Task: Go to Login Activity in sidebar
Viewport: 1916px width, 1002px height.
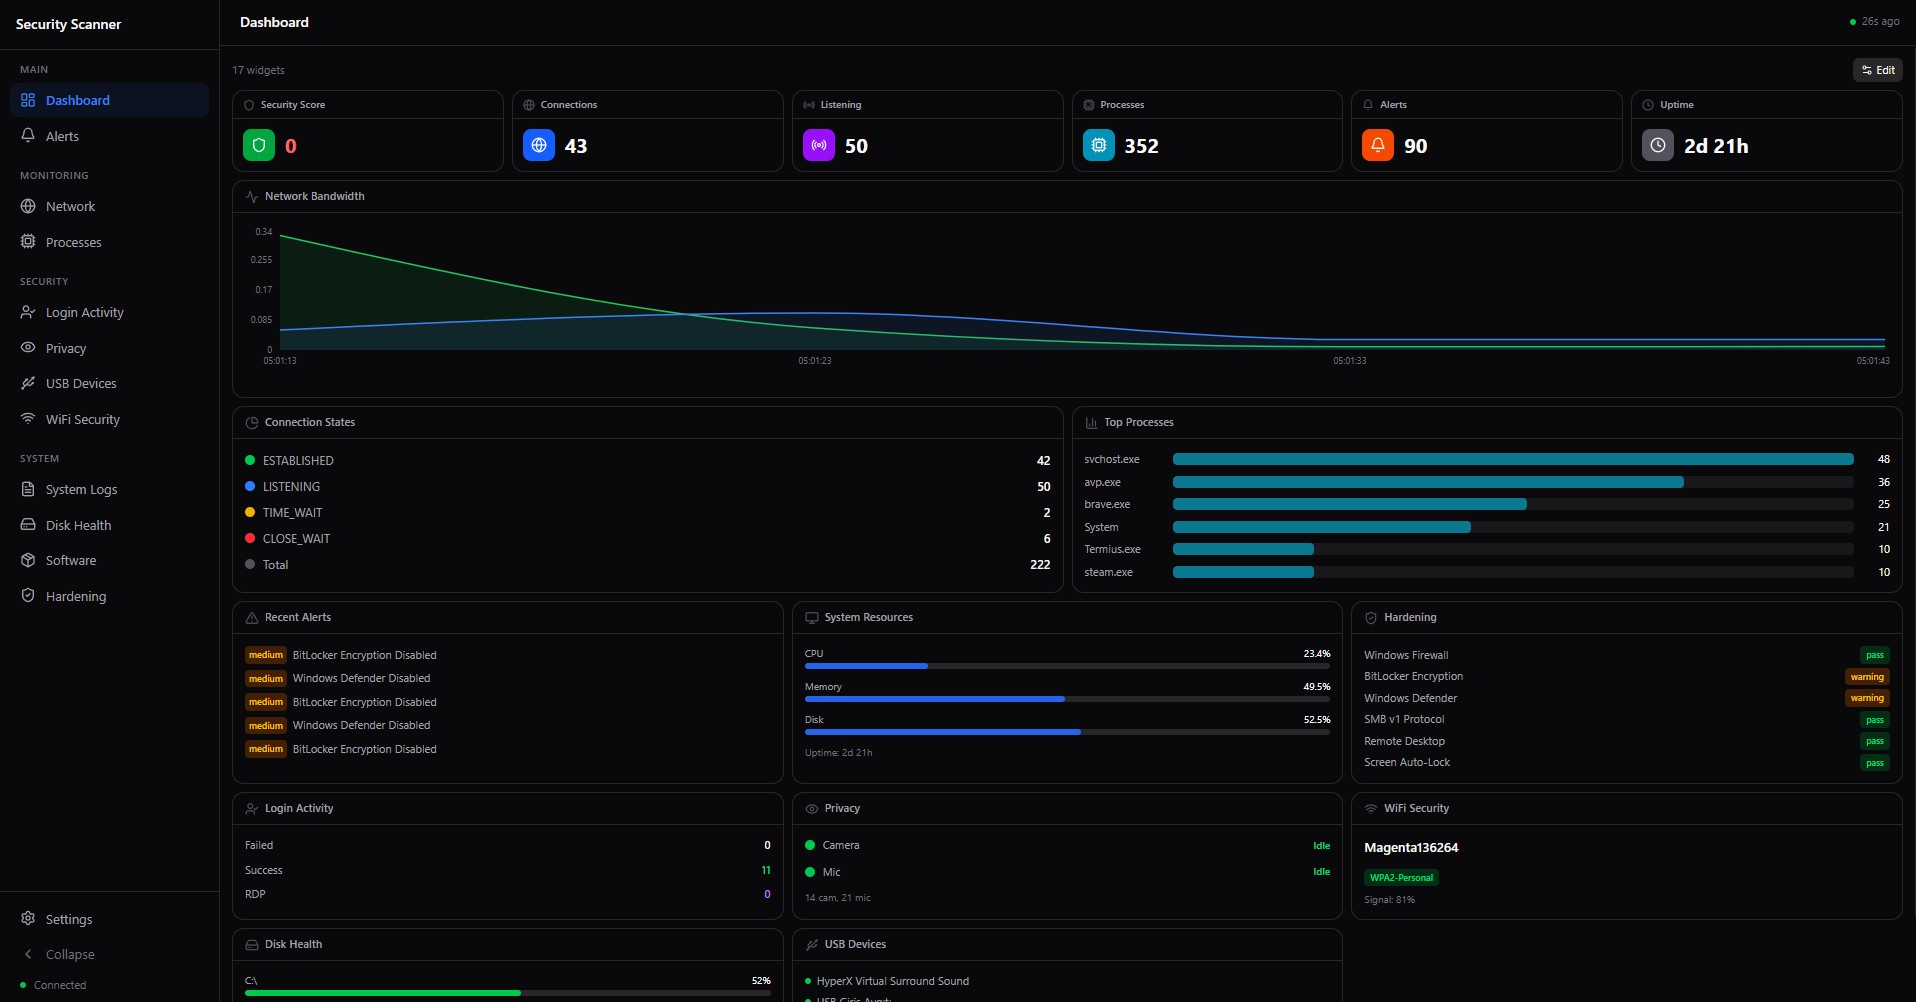Action: (x=84, y=313)
